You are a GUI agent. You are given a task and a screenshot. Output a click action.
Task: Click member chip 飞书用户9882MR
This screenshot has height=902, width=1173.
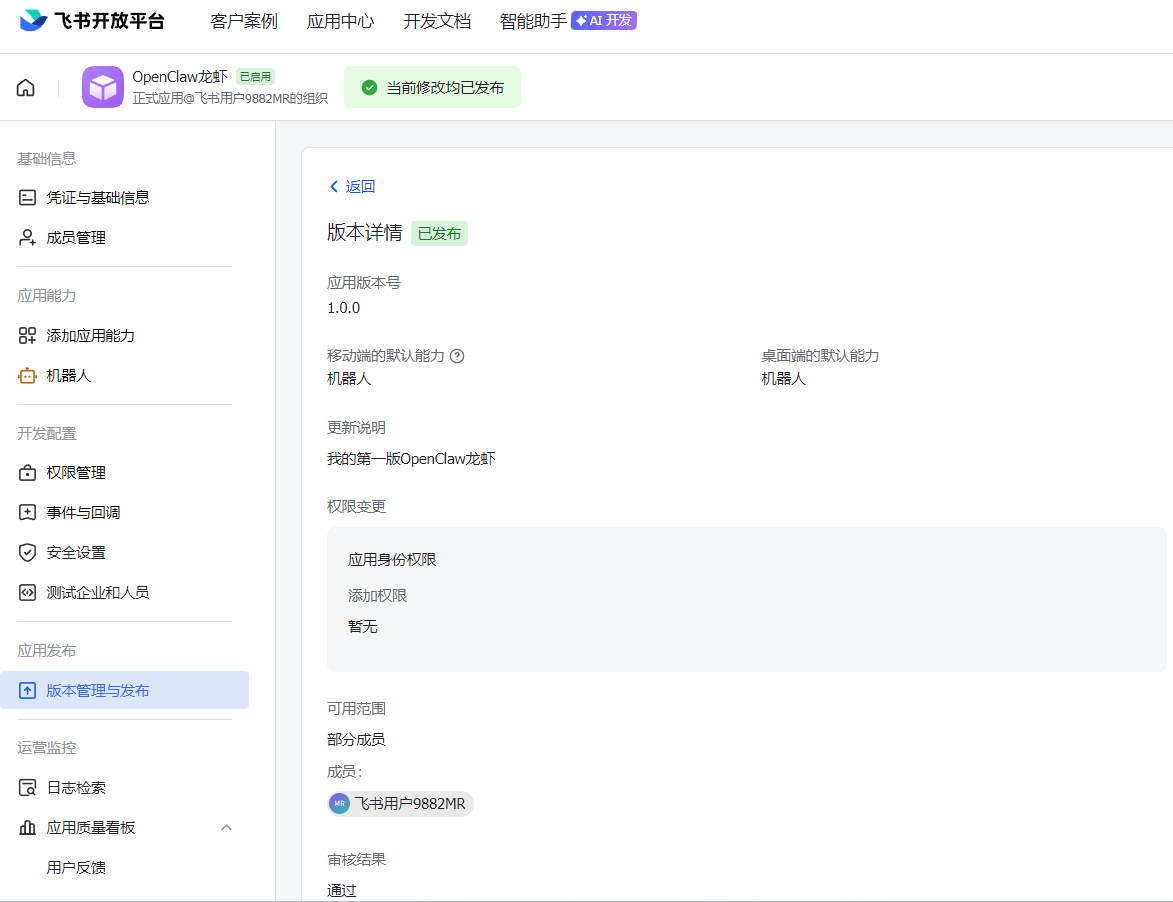pos(400,804)
